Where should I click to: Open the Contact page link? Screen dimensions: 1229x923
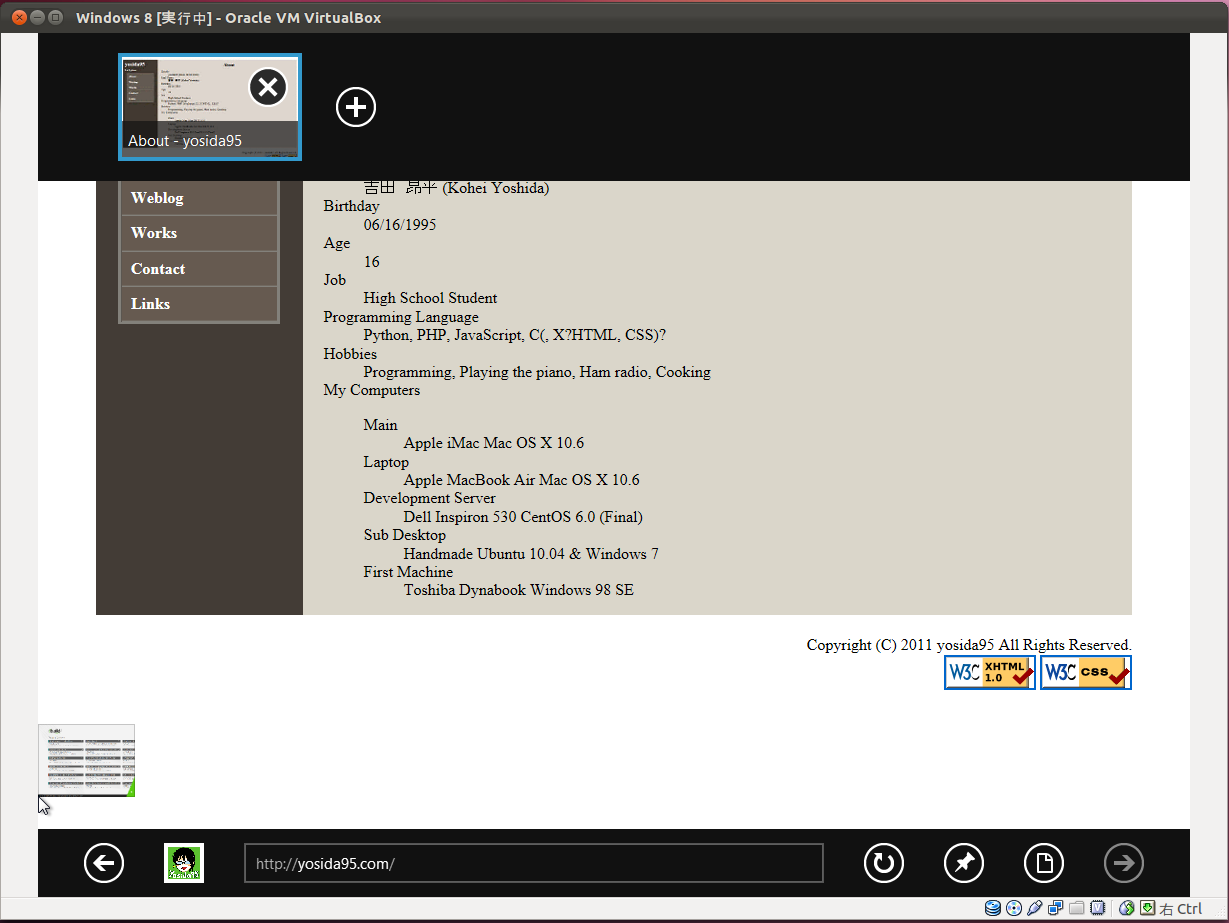158,269
